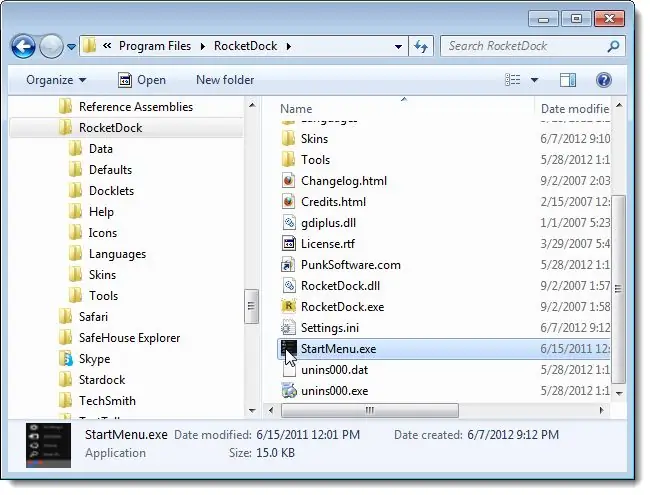Image resolution: width=650 pixels, height=495 pixels.
Task: Expand the address bar history dropdown
Action: pyautogui.click(x=398, y=46)
